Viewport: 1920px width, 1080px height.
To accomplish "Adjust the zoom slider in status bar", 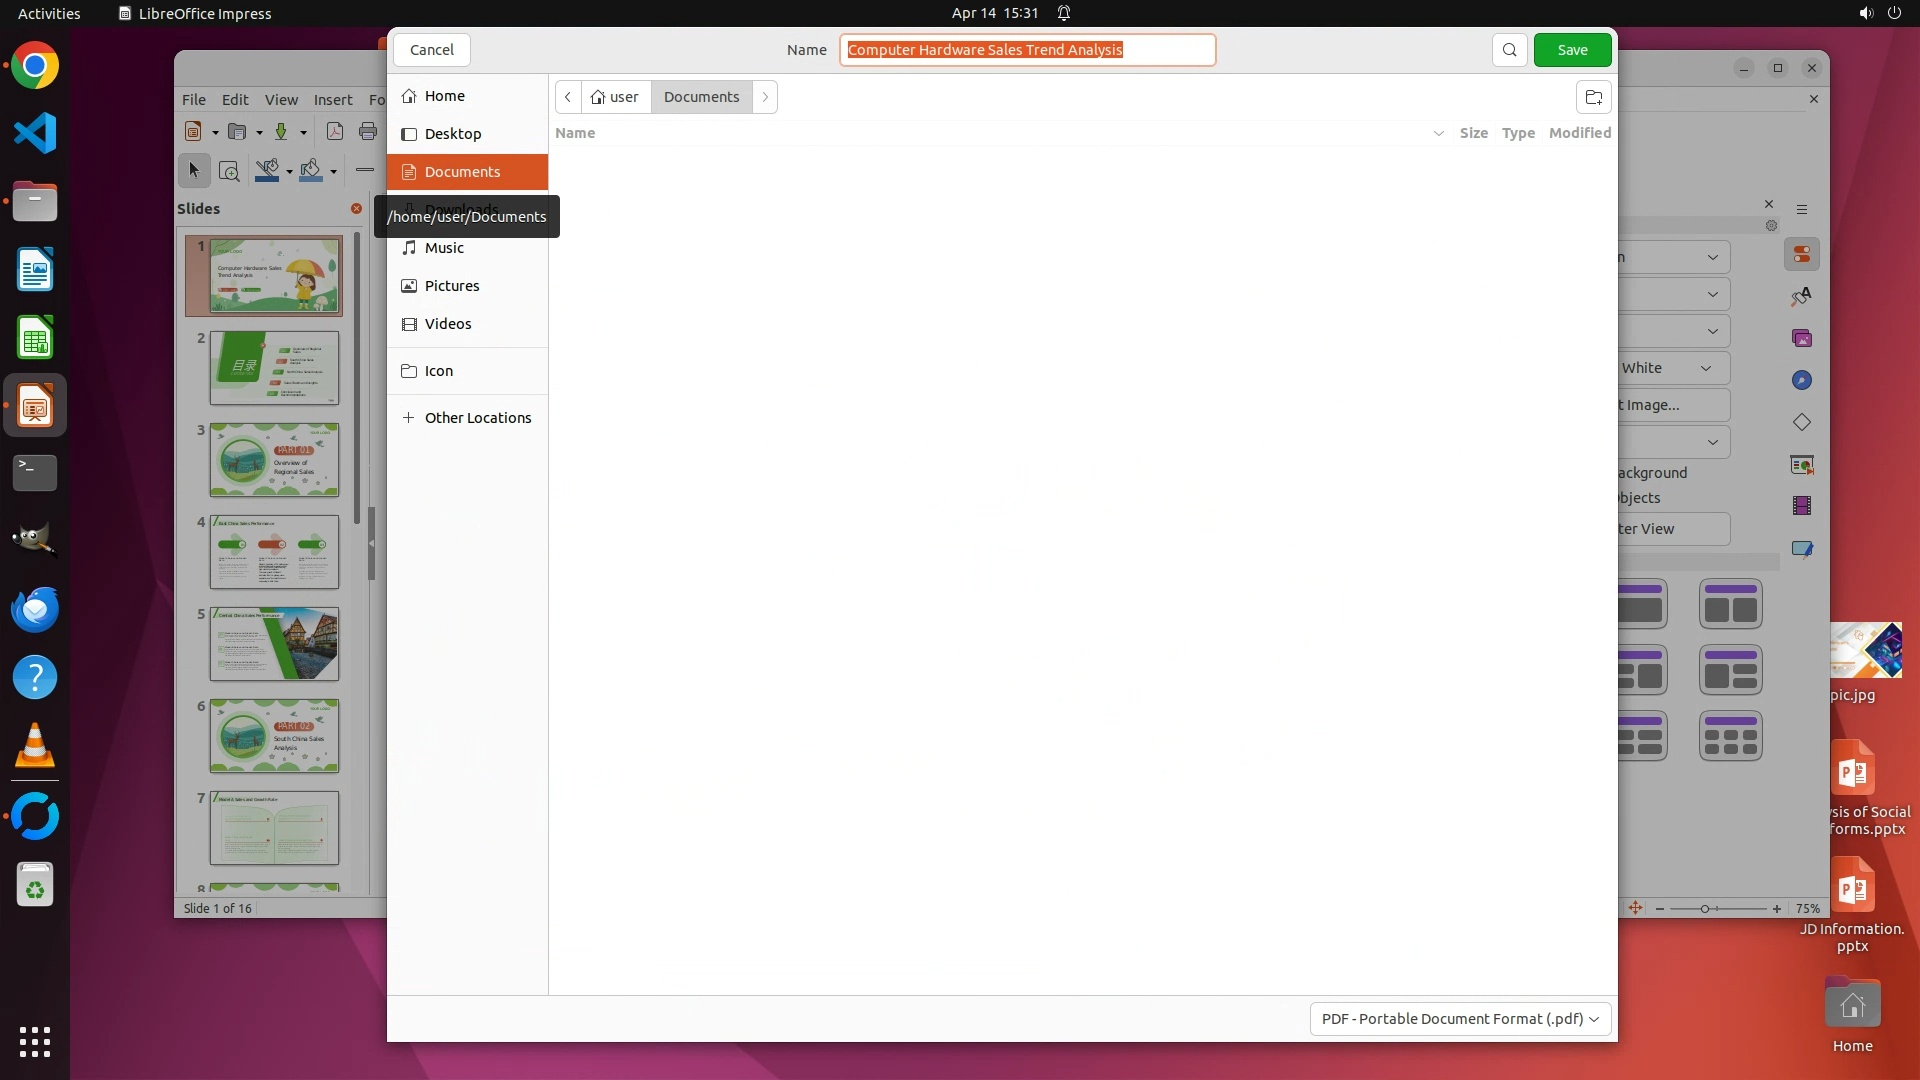I will pyautogui.click(x=1705, y=909).
